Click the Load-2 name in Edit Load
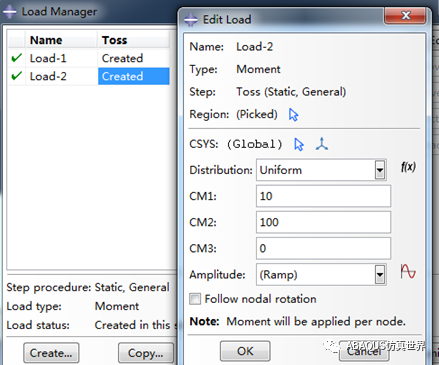The width and height of the screenshot is (439, 365). 254,47
